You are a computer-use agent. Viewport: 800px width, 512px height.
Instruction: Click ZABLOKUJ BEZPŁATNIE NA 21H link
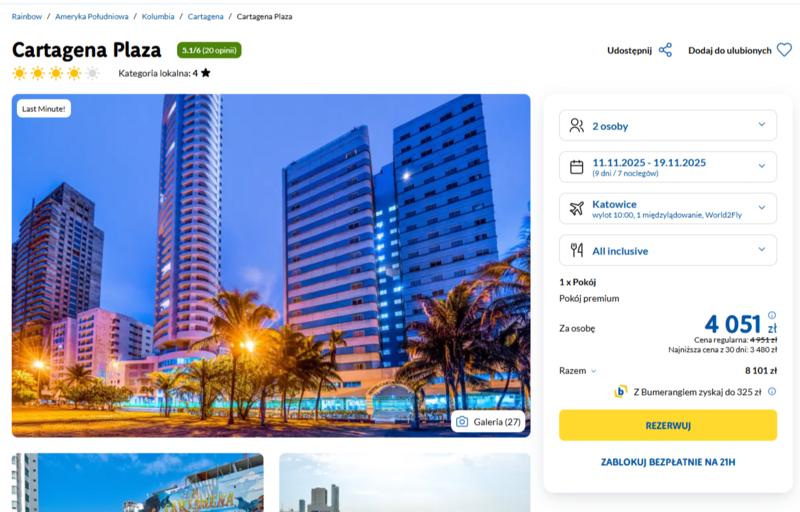[668, 462]
